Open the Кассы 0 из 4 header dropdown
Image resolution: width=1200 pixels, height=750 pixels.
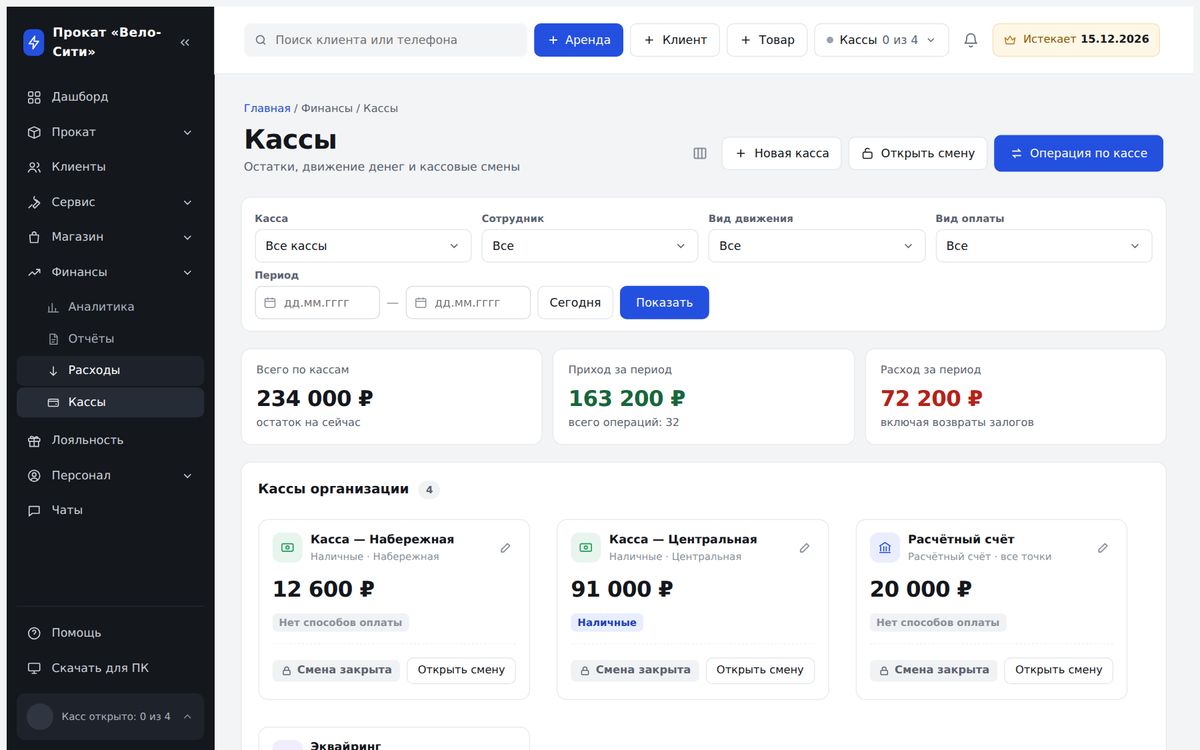(881, 40)
